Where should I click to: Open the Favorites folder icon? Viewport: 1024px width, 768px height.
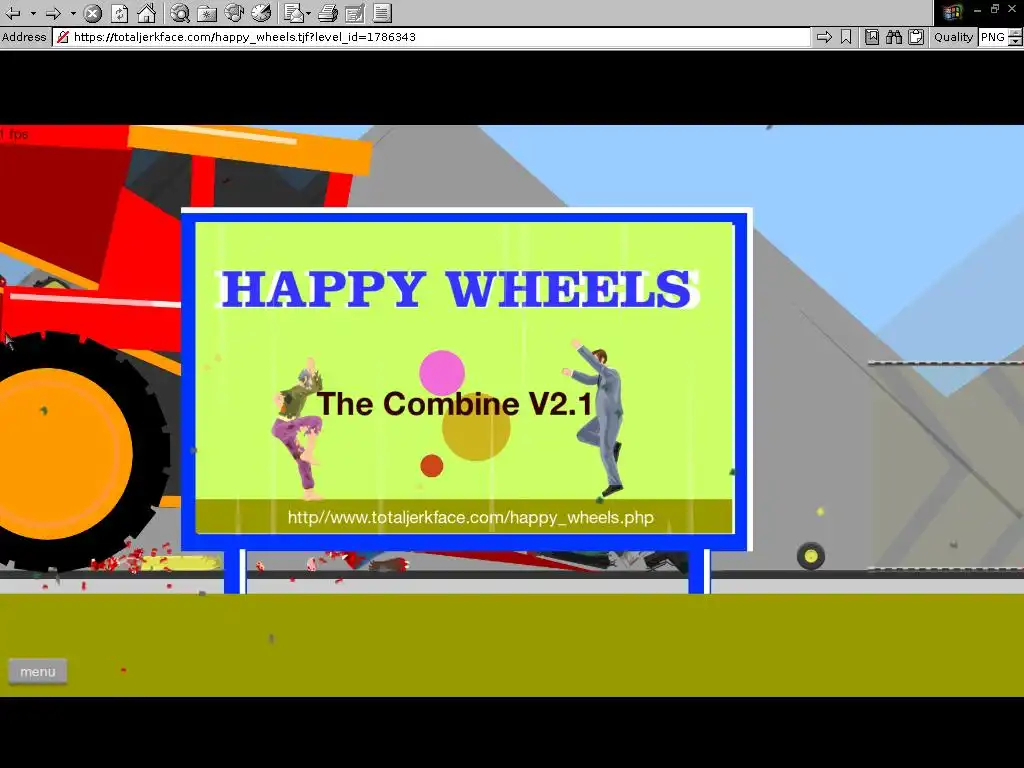[x=207, y=13]
